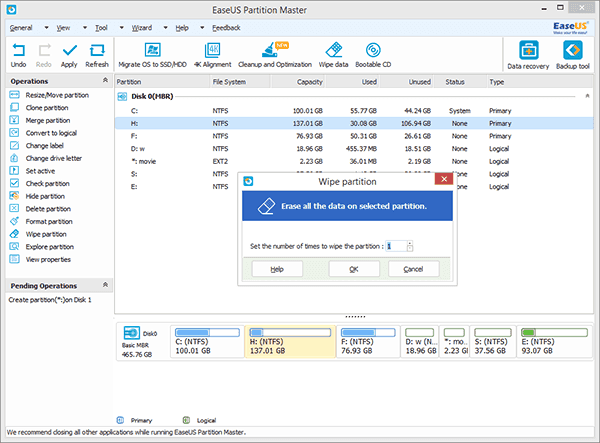Open Cleanup and Optimization
This screenshot has width=600, height=443.
pos(275,55)
